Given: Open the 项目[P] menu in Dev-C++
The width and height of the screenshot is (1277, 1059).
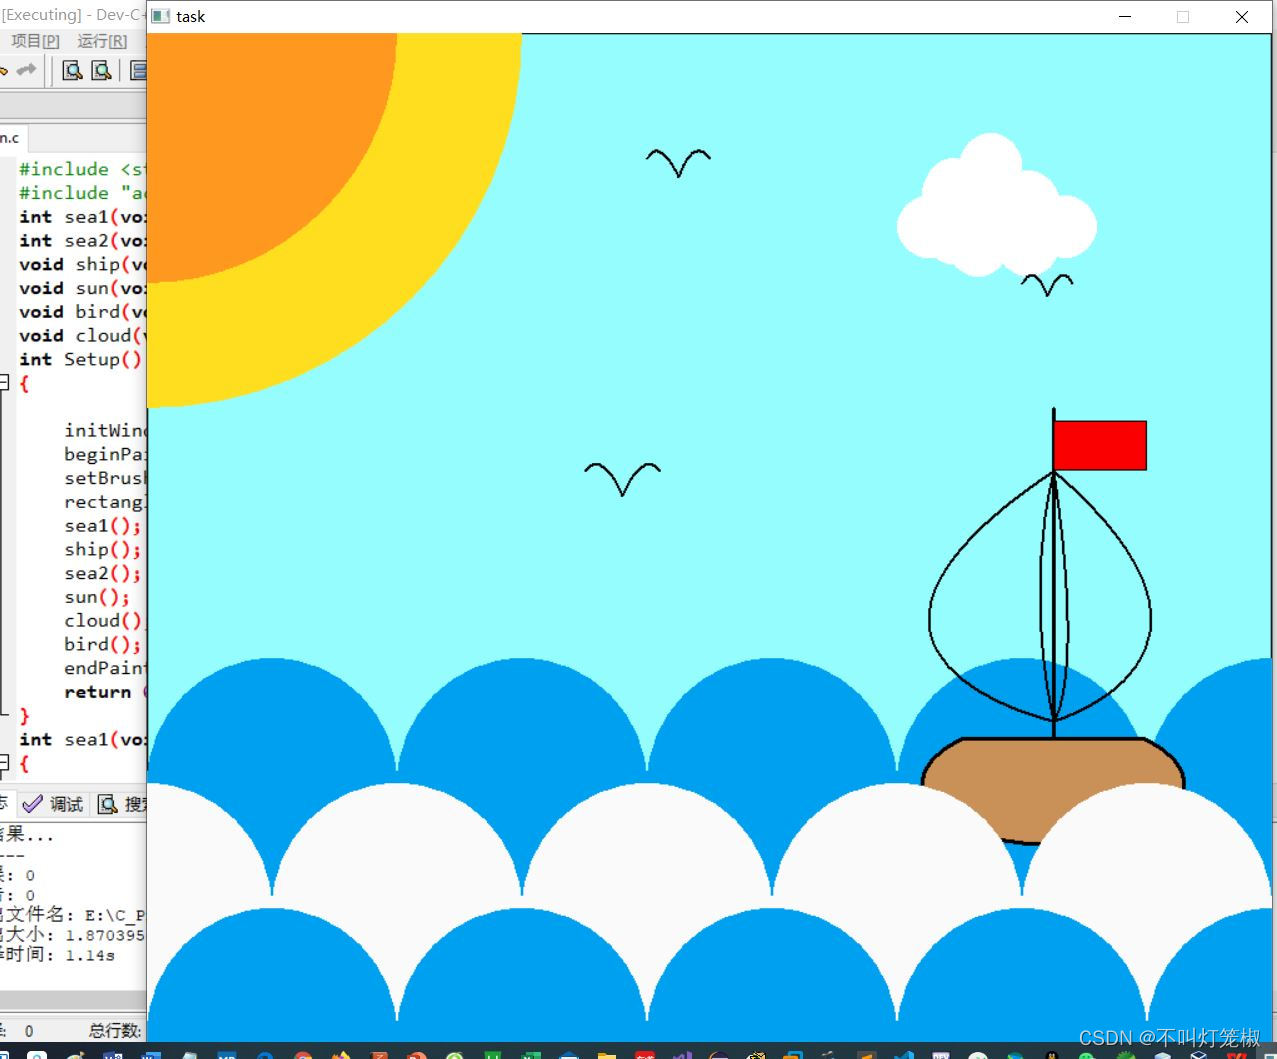Looking at the screenshot, I should (35, 41).
